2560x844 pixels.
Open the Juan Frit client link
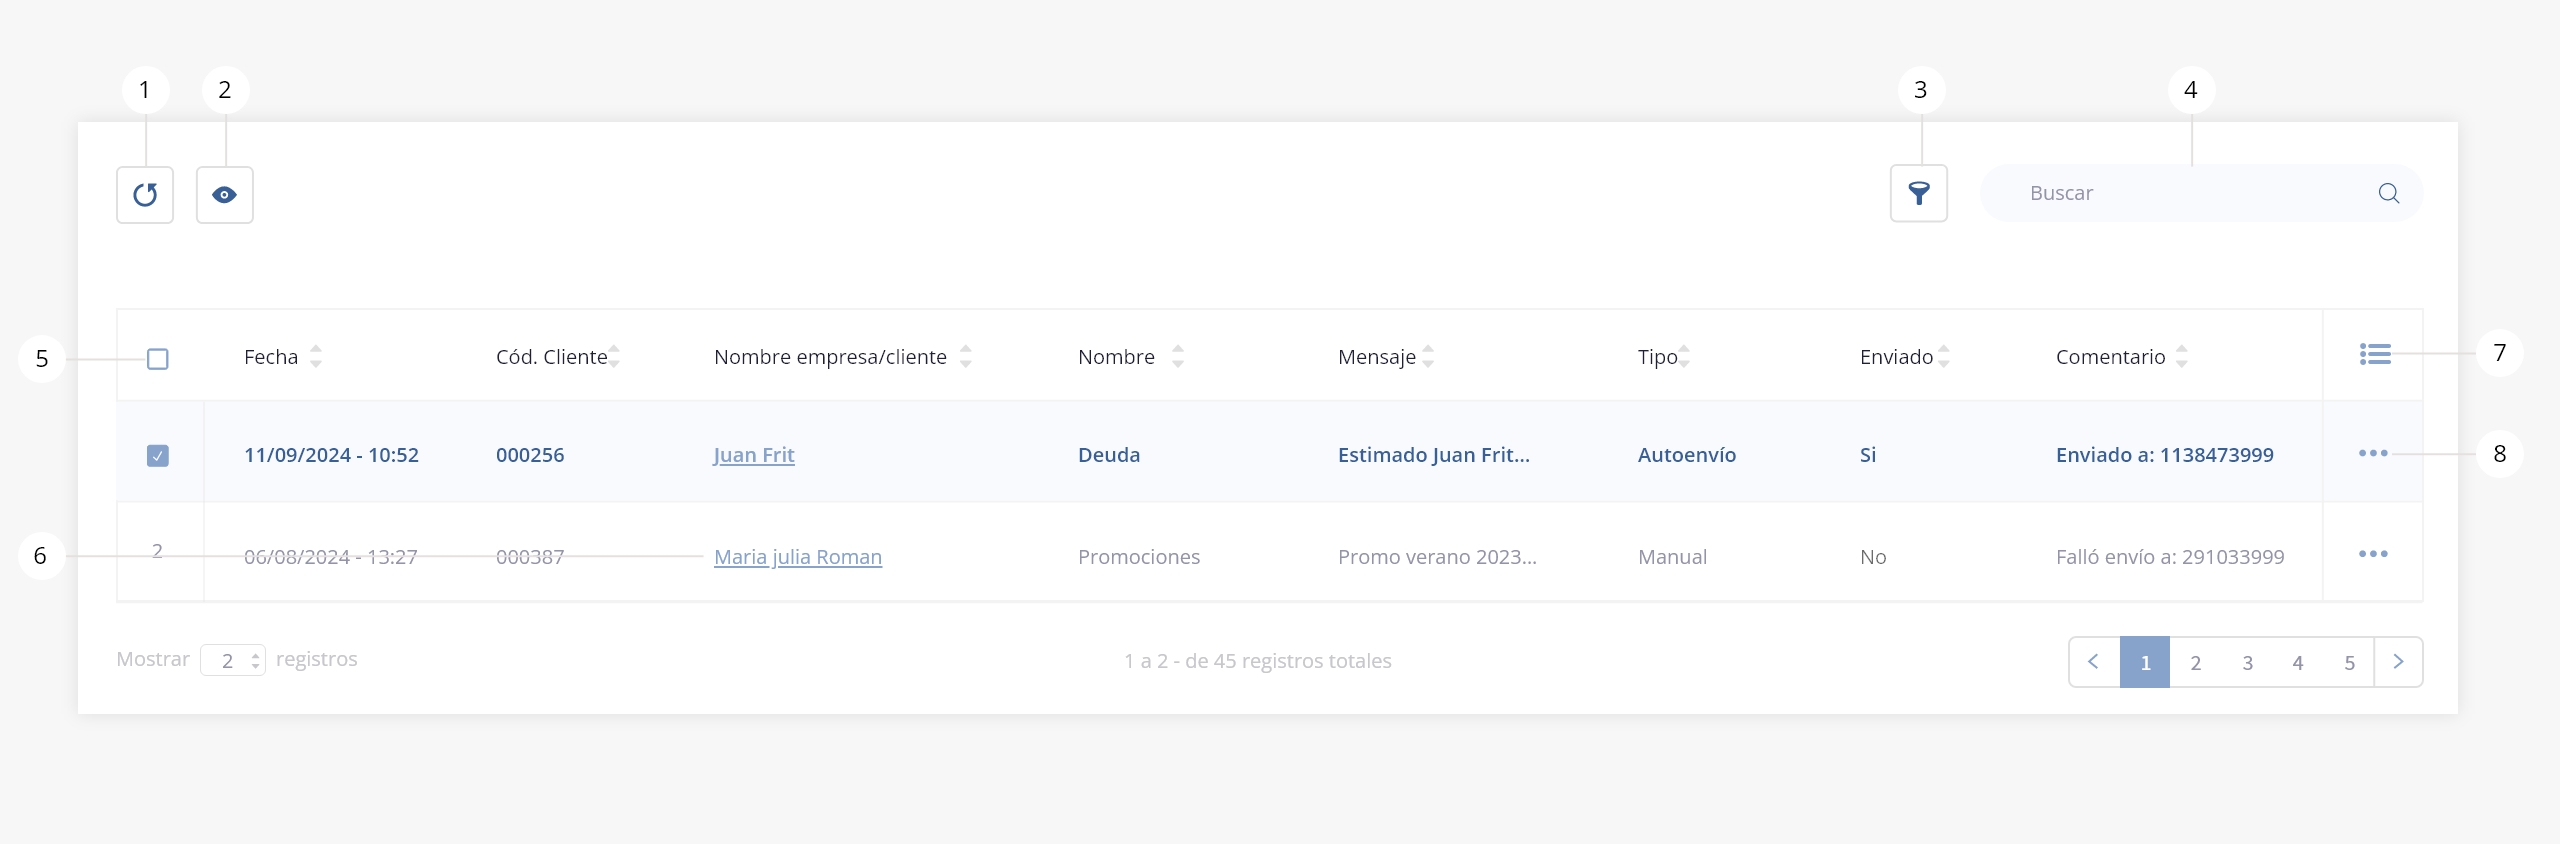point(753,455)
